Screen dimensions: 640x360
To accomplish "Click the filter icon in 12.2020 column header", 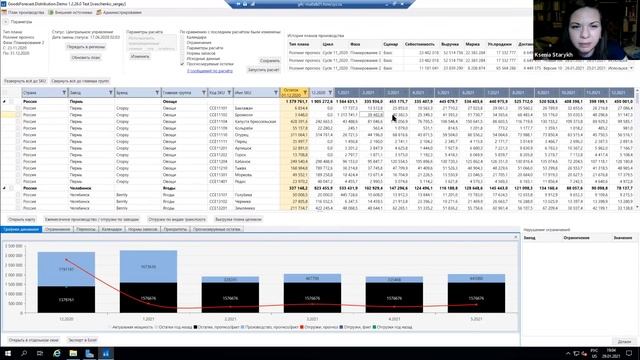I will (x=330, y=93).
